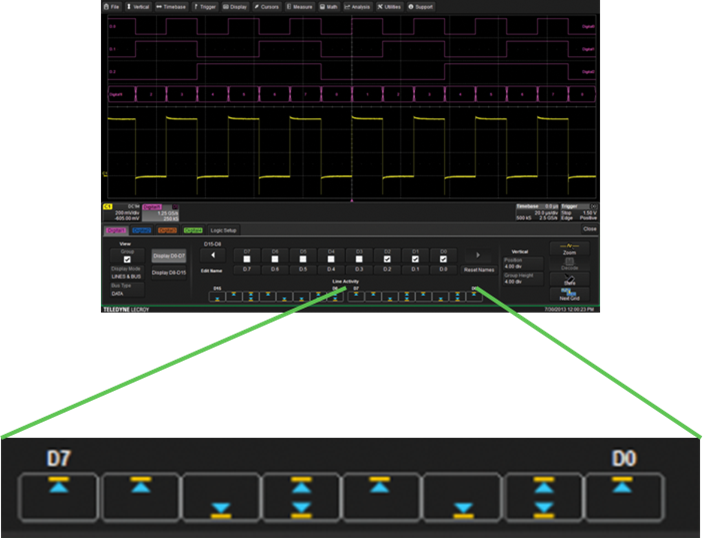Edit the D.0 line name
The width and height of the screenshot is (703, 538).
[x=443, y=269]
